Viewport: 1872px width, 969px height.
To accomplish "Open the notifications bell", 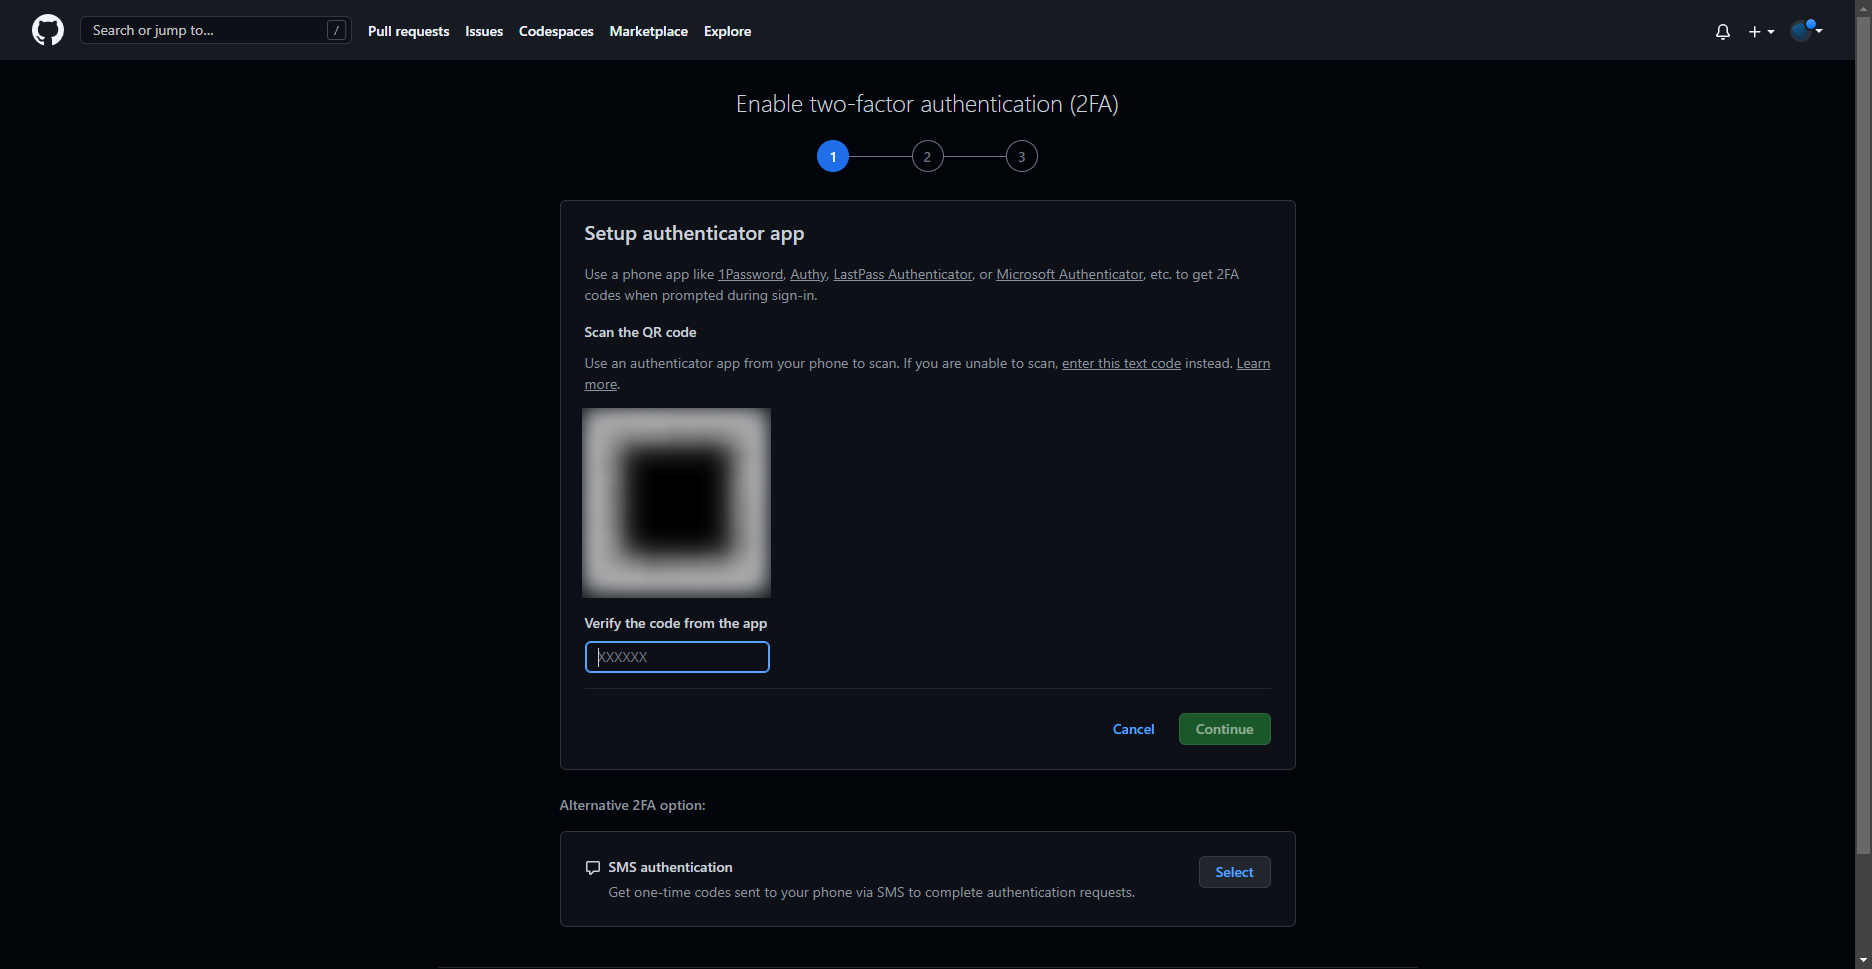I will click(x=1722, y=31).
